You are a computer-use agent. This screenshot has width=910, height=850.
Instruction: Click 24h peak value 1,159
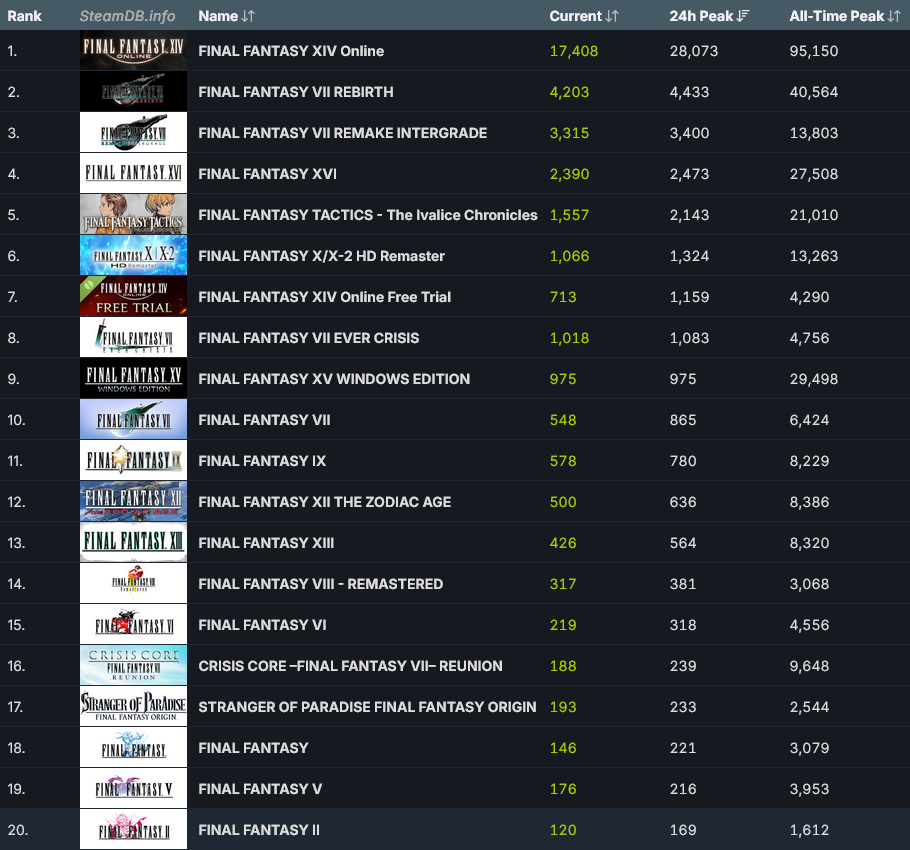689,297
